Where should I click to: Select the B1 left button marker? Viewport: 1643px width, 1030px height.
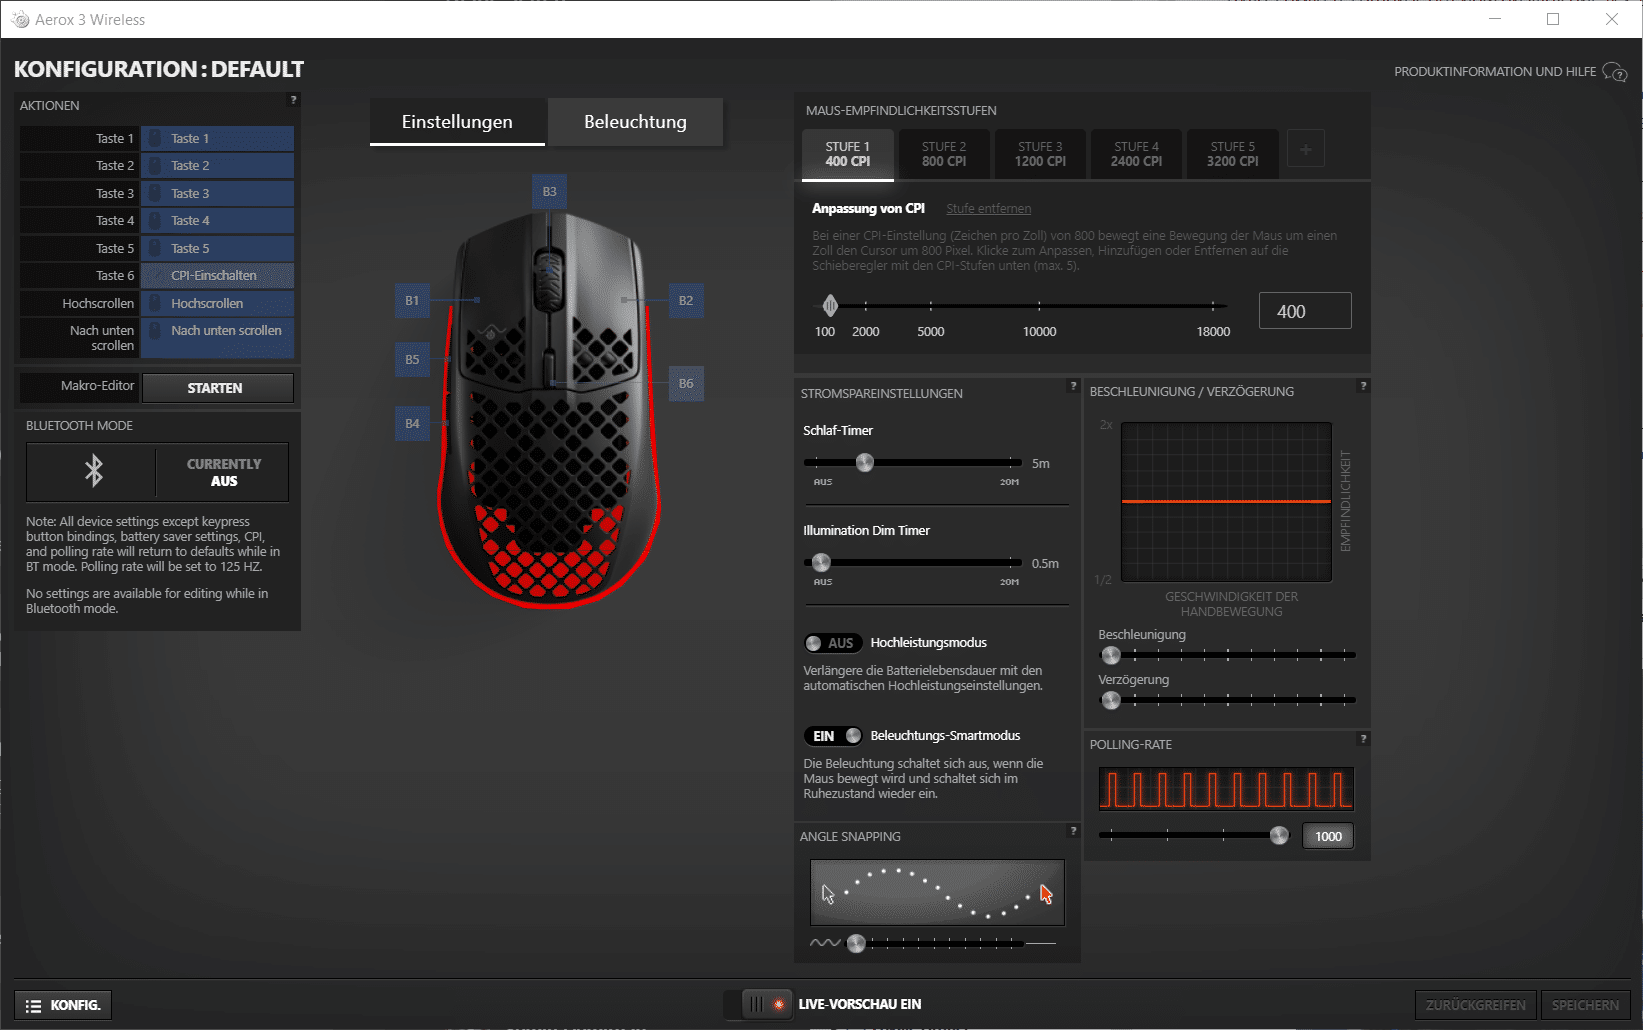point(412,300)
